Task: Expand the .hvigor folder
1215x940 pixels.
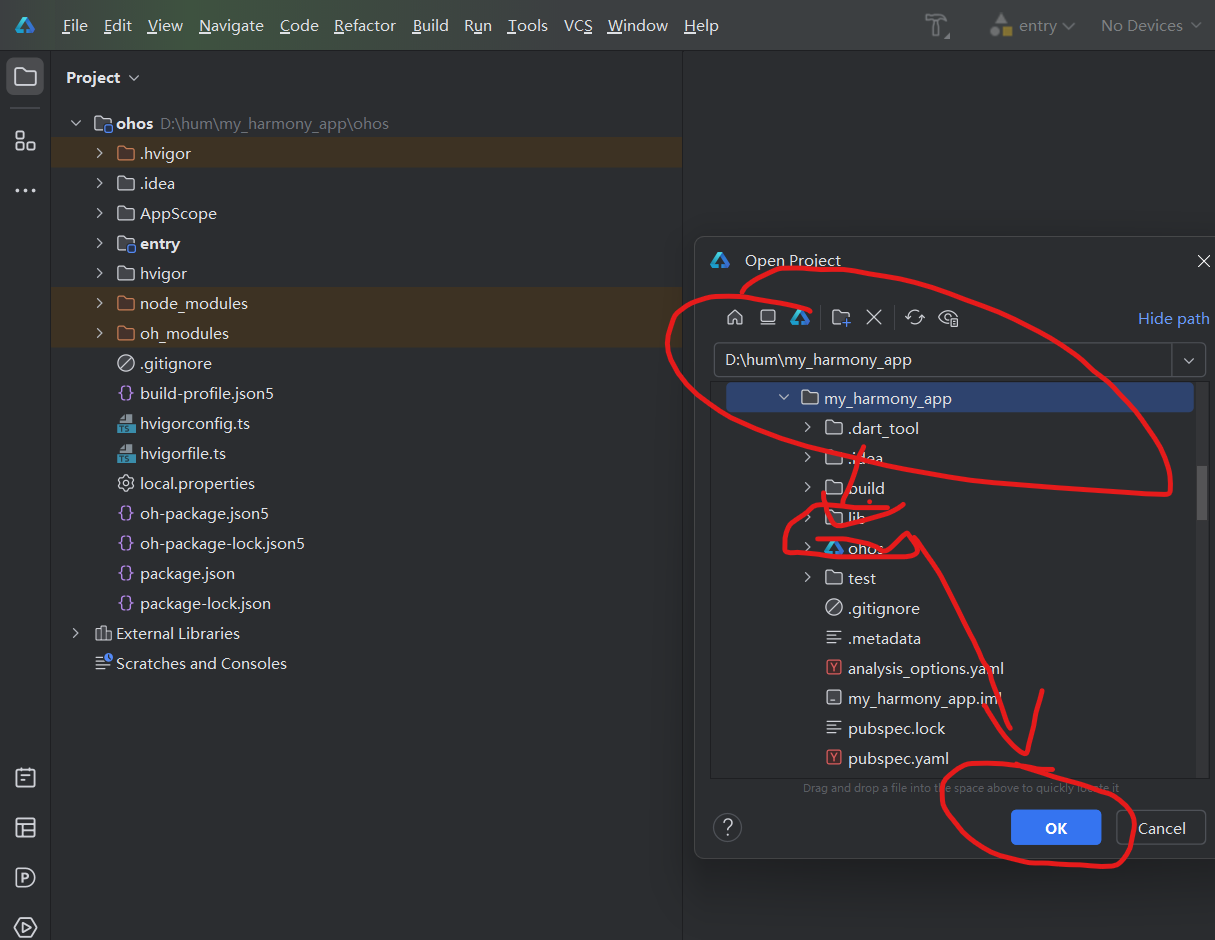Action: coord(99,153)
